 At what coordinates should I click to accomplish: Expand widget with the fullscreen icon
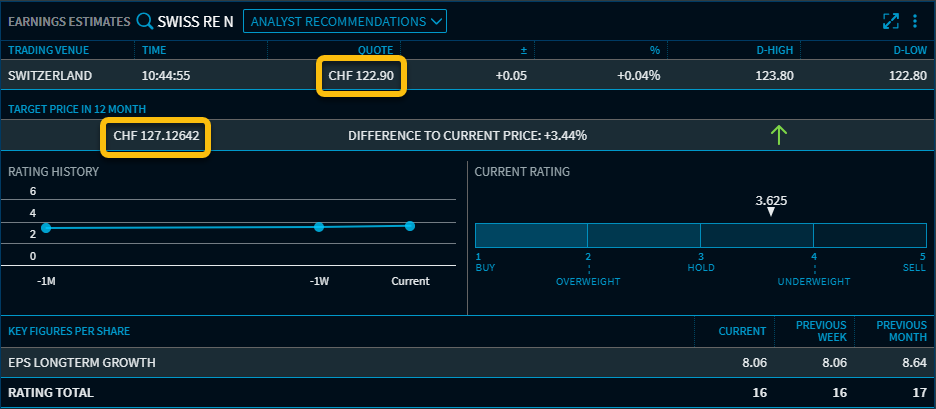(x=891, y=21)
